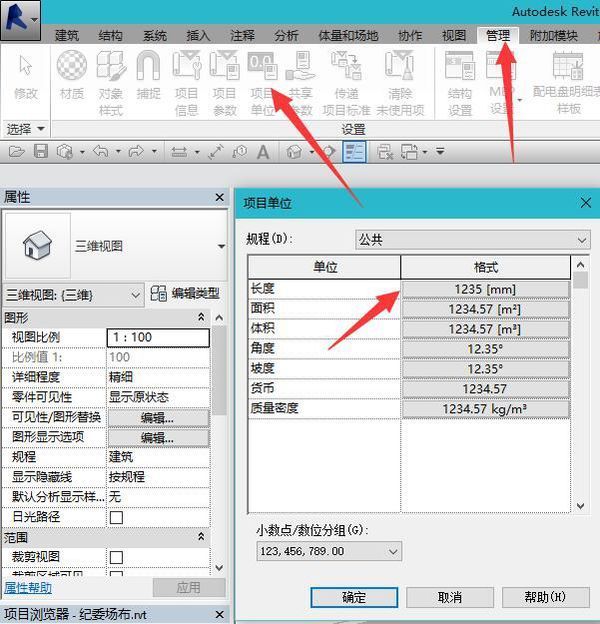
Task: Open the 小数点/数位分组 dropdown
Action: click(x=328, y=551)
